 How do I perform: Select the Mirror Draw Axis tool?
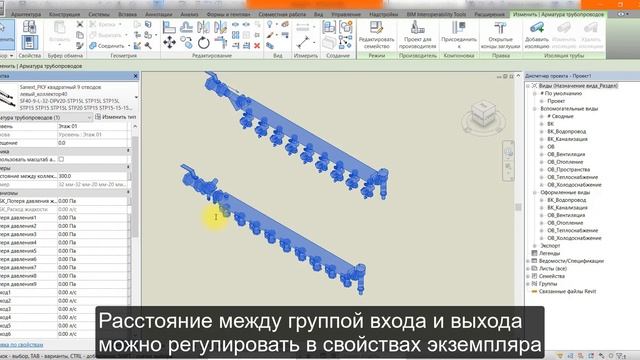coord(220,27)
